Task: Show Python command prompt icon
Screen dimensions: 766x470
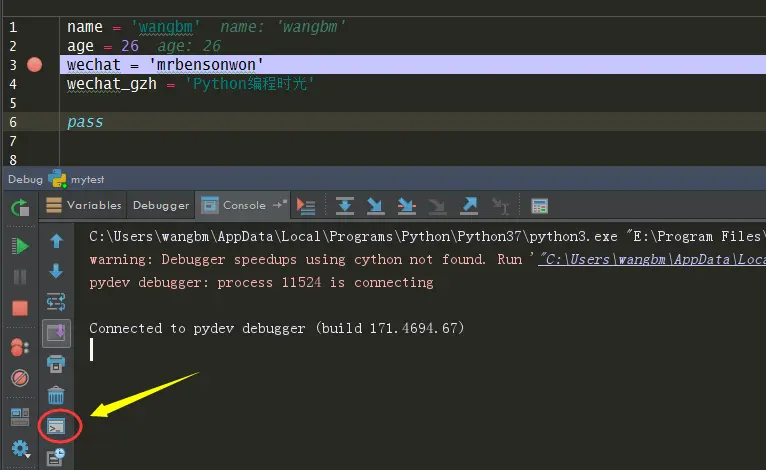Action: click(x=56, y=427)
